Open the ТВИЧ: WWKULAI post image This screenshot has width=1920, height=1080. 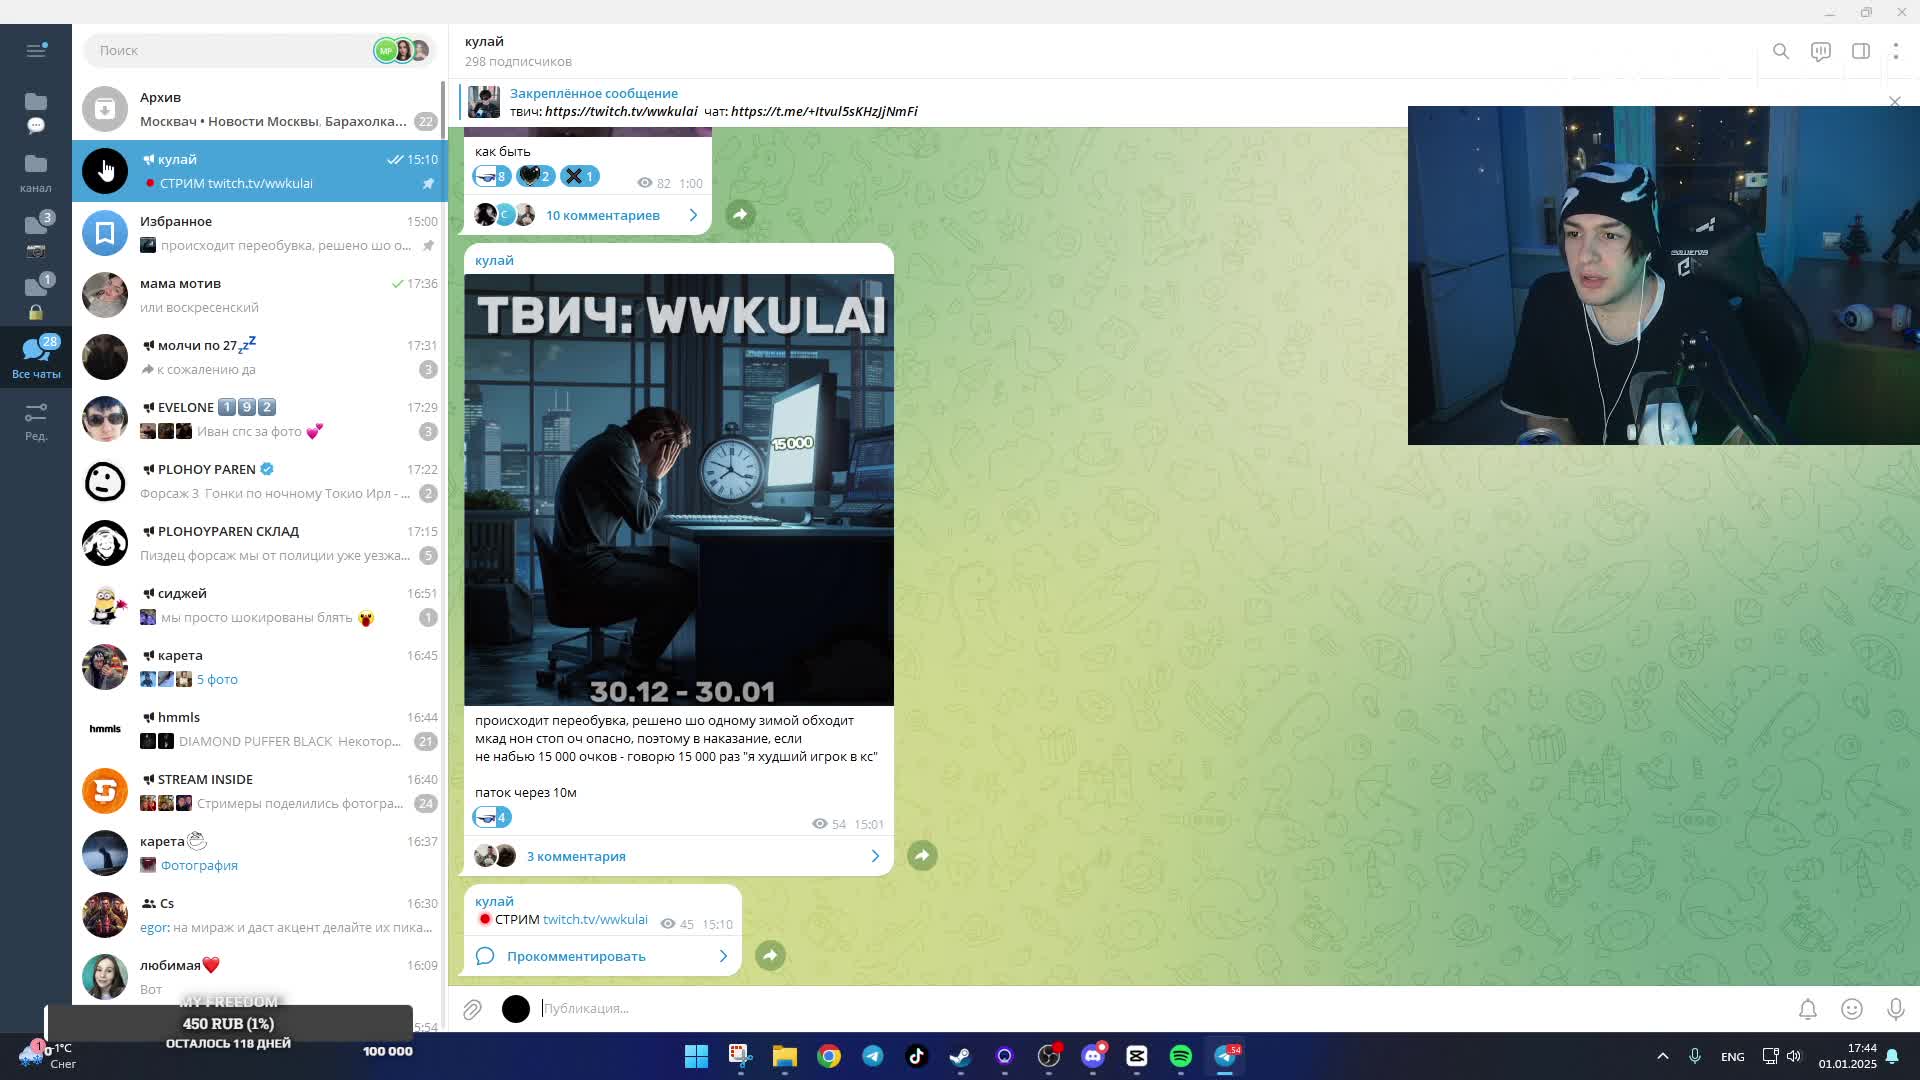click(x=679, y=490)
